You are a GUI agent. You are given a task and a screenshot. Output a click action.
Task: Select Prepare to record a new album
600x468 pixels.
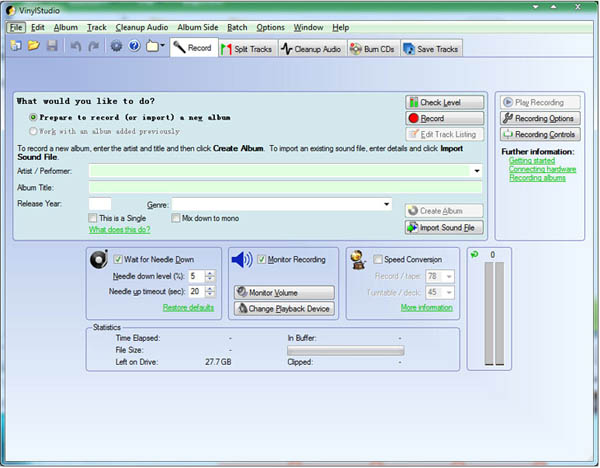point(33,117)
